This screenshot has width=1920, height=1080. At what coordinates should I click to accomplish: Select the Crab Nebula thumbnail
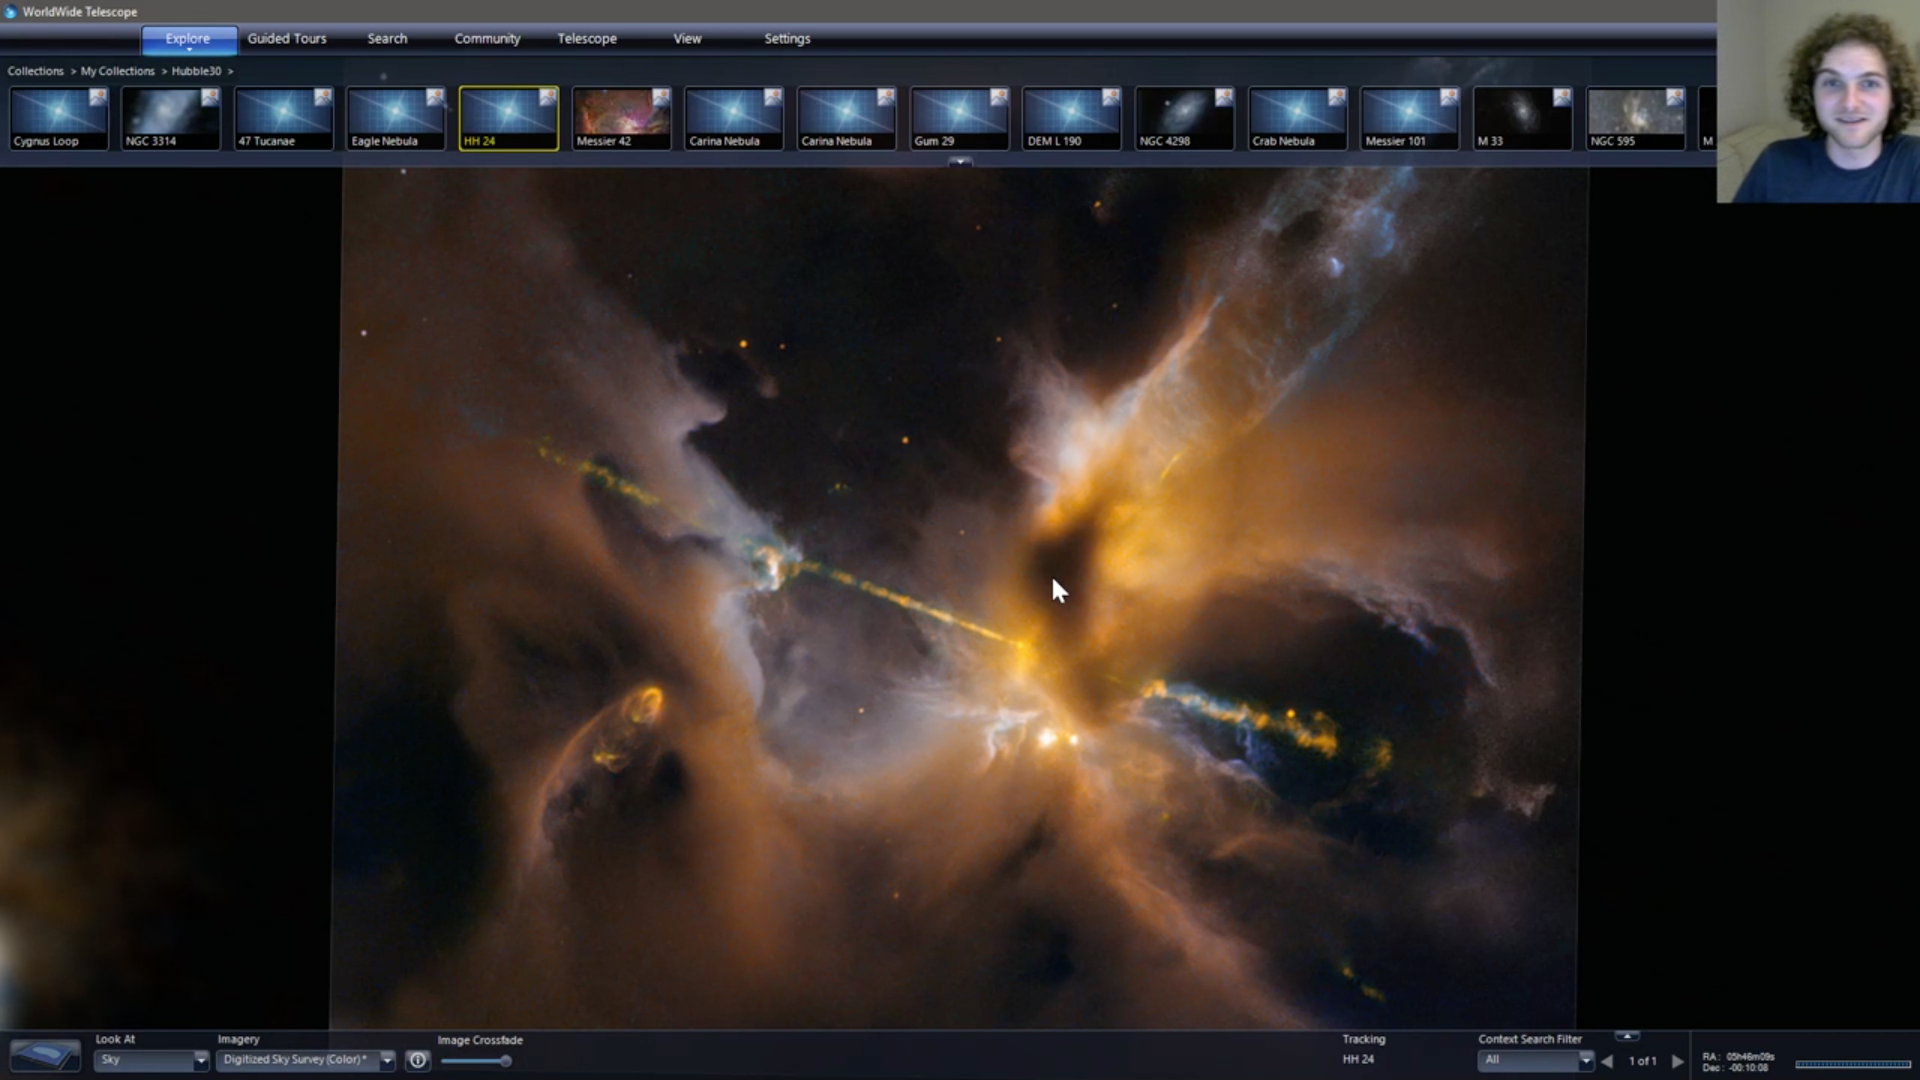click(1297, 118)
